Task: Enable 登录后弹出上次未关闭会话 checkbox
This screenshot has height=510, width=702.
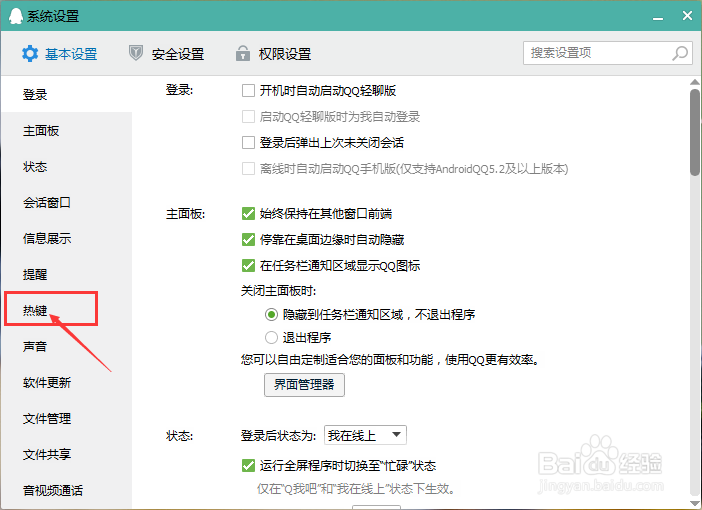Action: coord(248,142)
